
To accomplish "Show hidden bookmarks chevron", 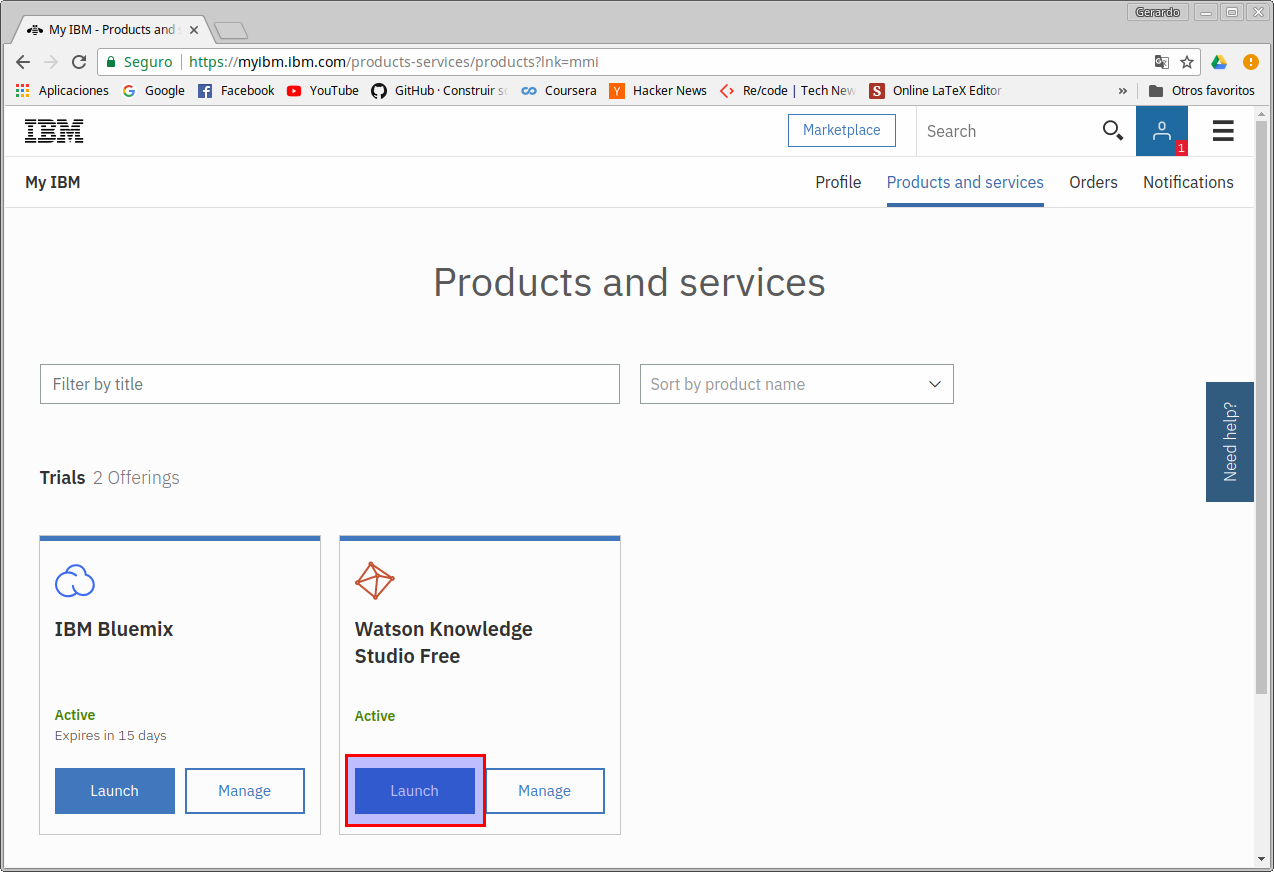I will [x=1123, y=90].
